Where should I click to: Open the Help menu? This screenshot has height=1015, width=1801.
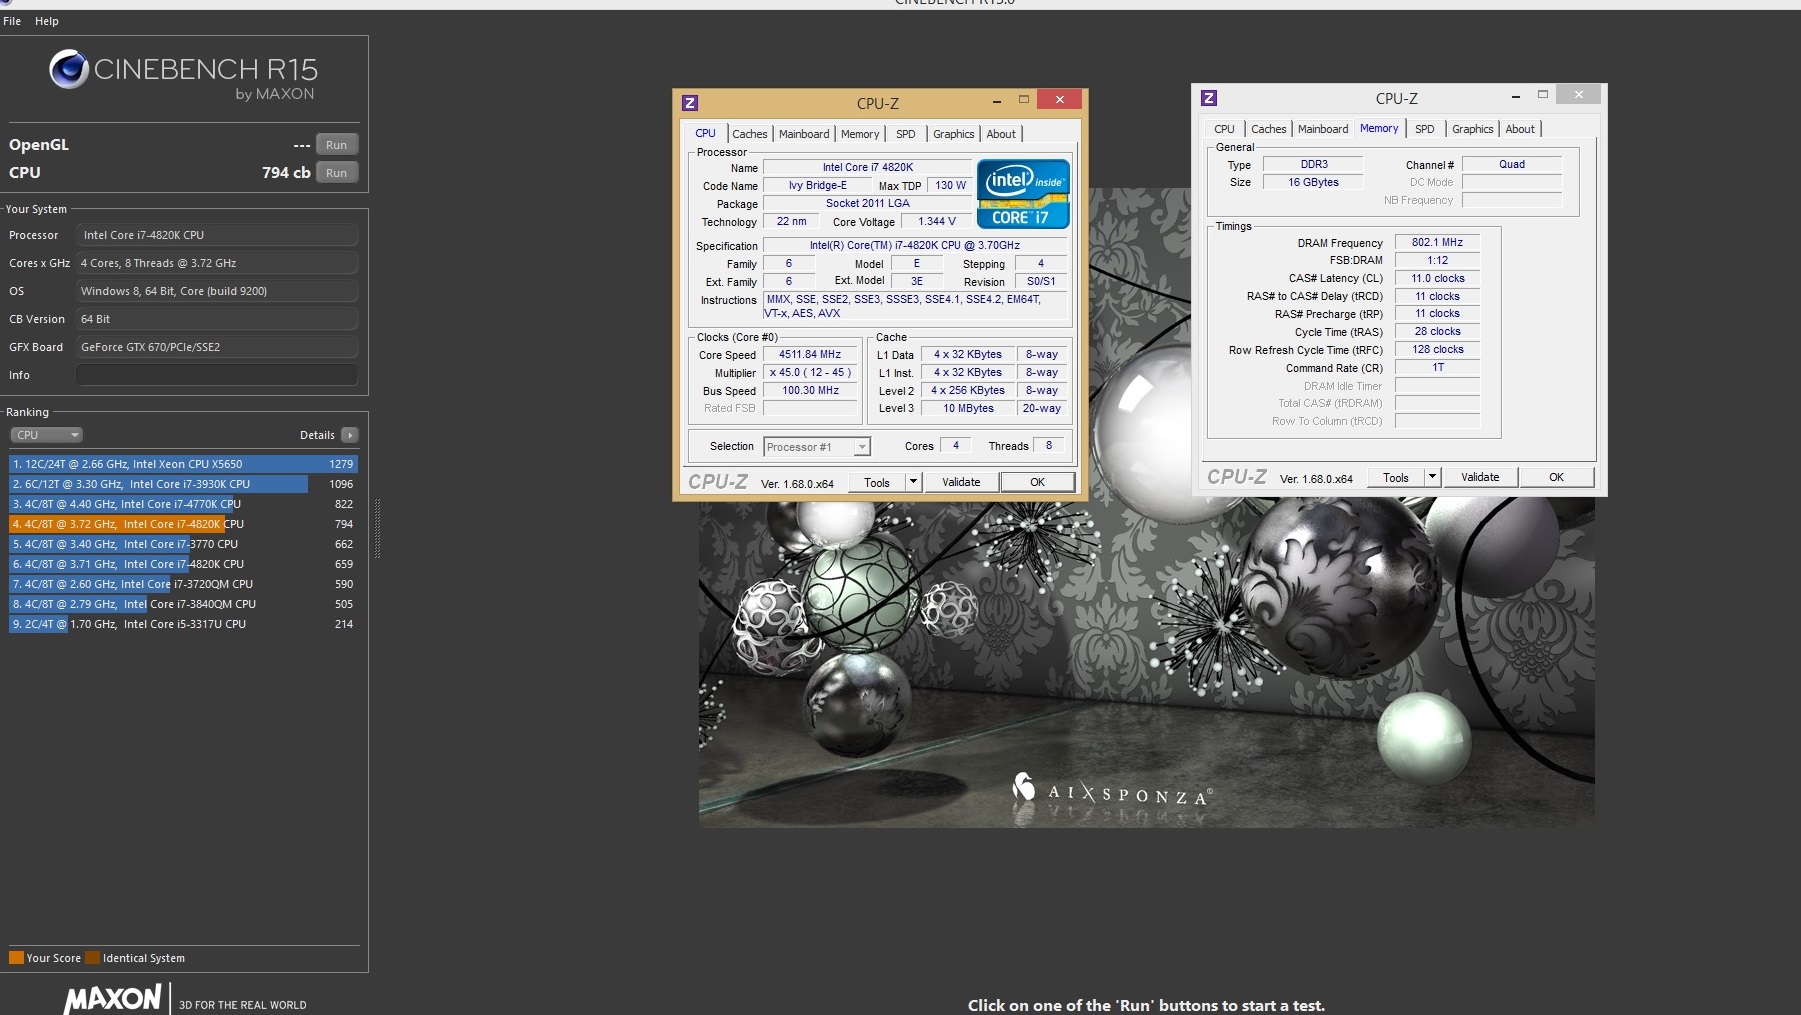tap(47, 21)
